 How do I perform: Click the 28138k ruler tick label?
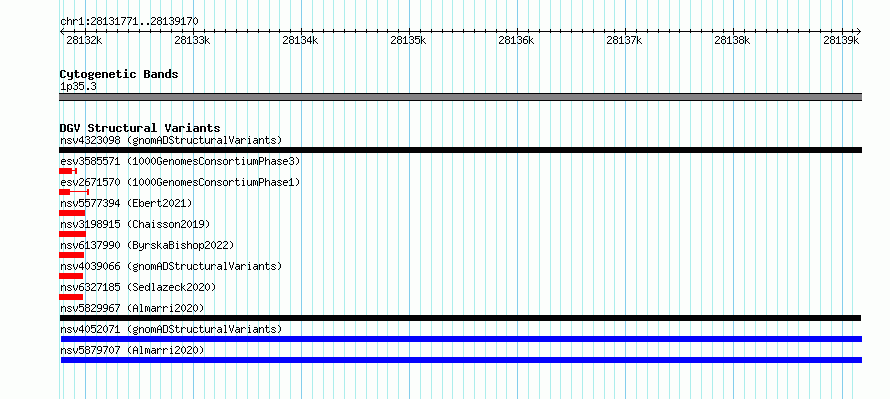(732, 40)
